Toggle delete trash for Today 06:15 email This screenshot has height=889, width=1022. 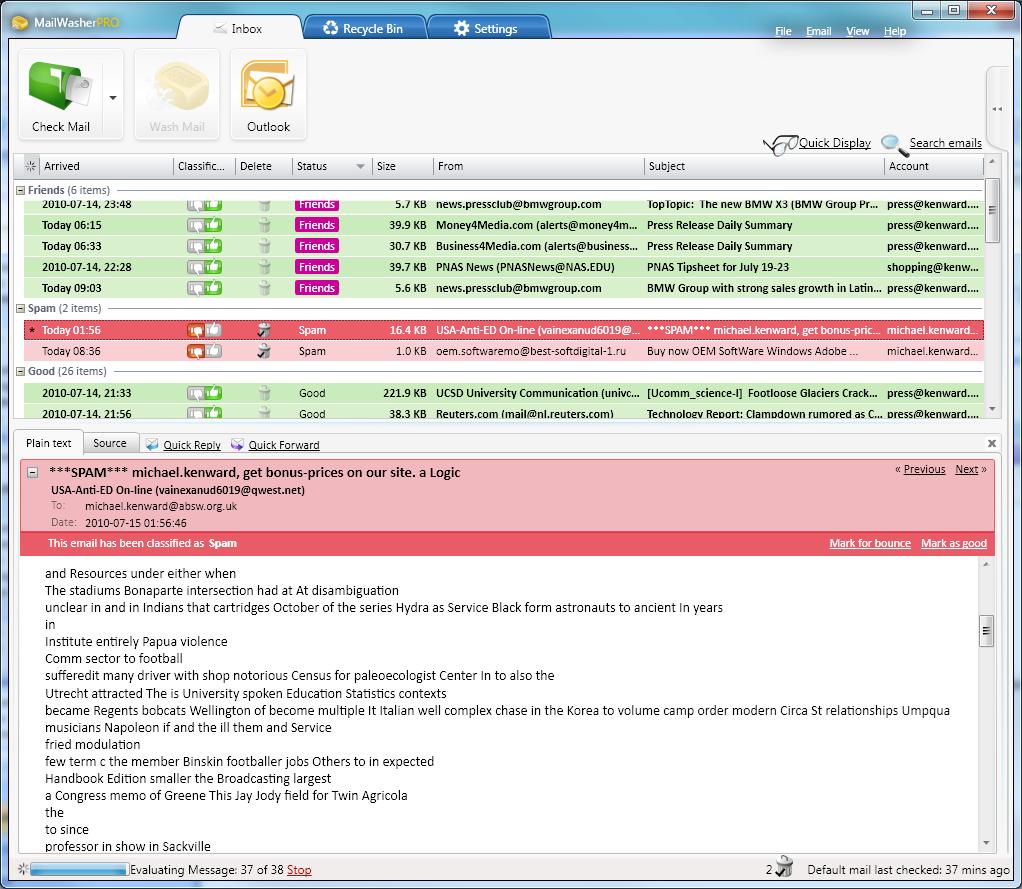tap(264, 225)
